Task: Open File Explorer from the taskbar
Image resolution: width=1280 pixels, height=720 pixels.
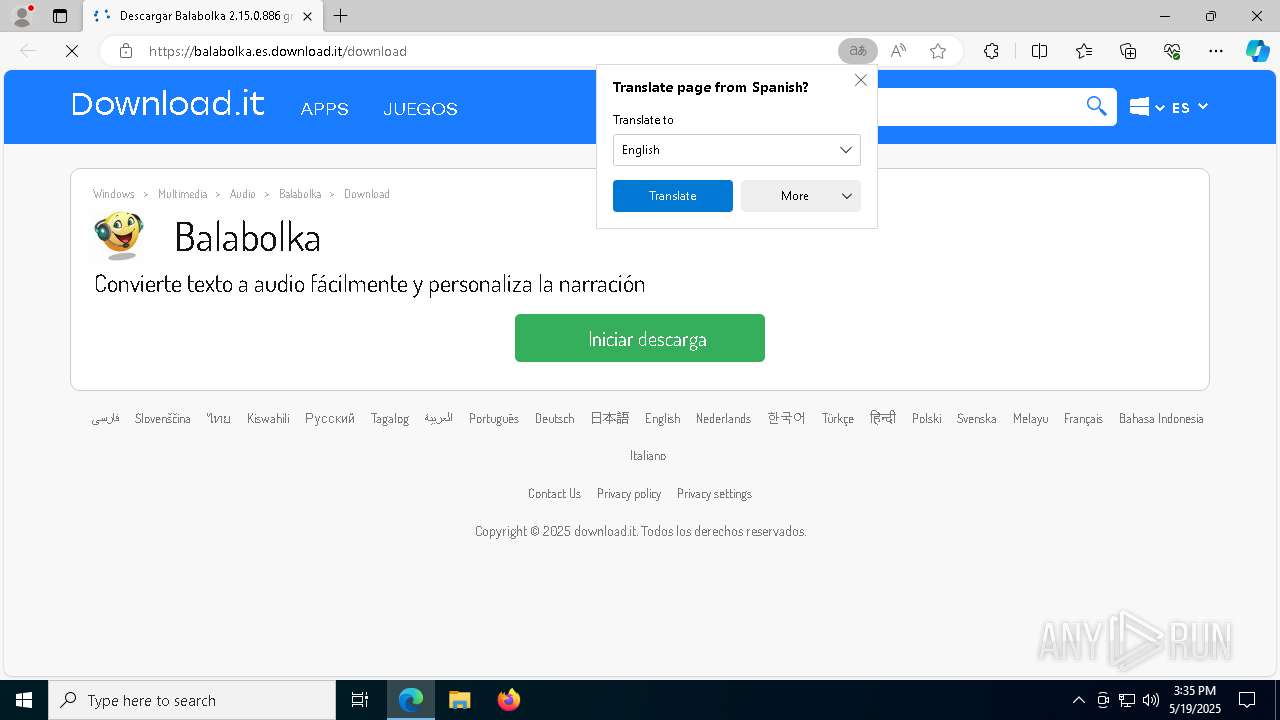Action: coord(460,700)
